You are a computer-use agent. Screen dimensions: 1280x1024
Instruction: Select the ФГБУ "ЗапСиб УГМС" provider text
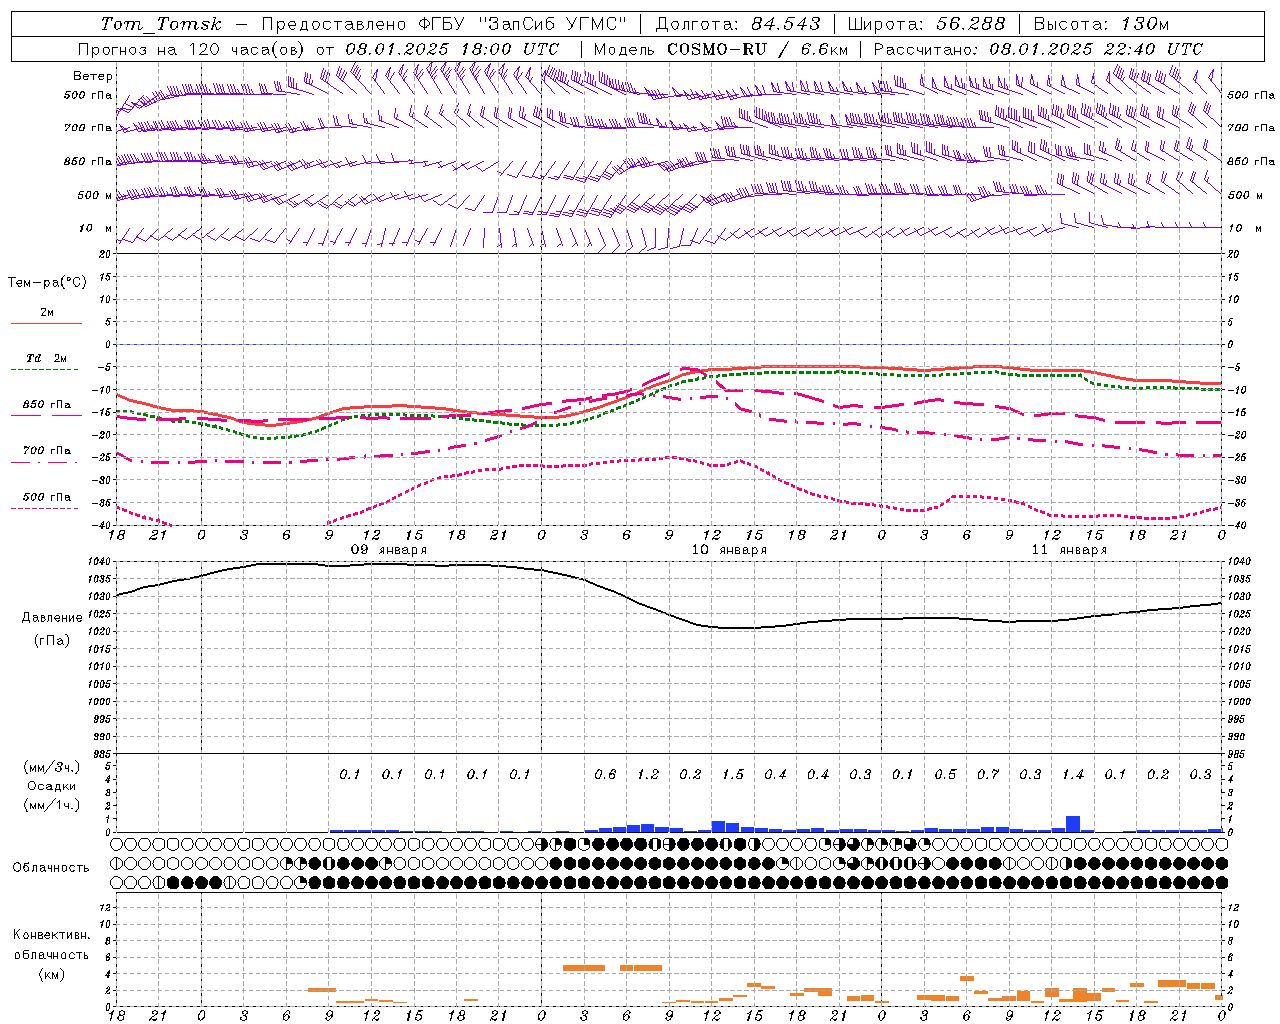pyautogui.click(x=520, y=24)
